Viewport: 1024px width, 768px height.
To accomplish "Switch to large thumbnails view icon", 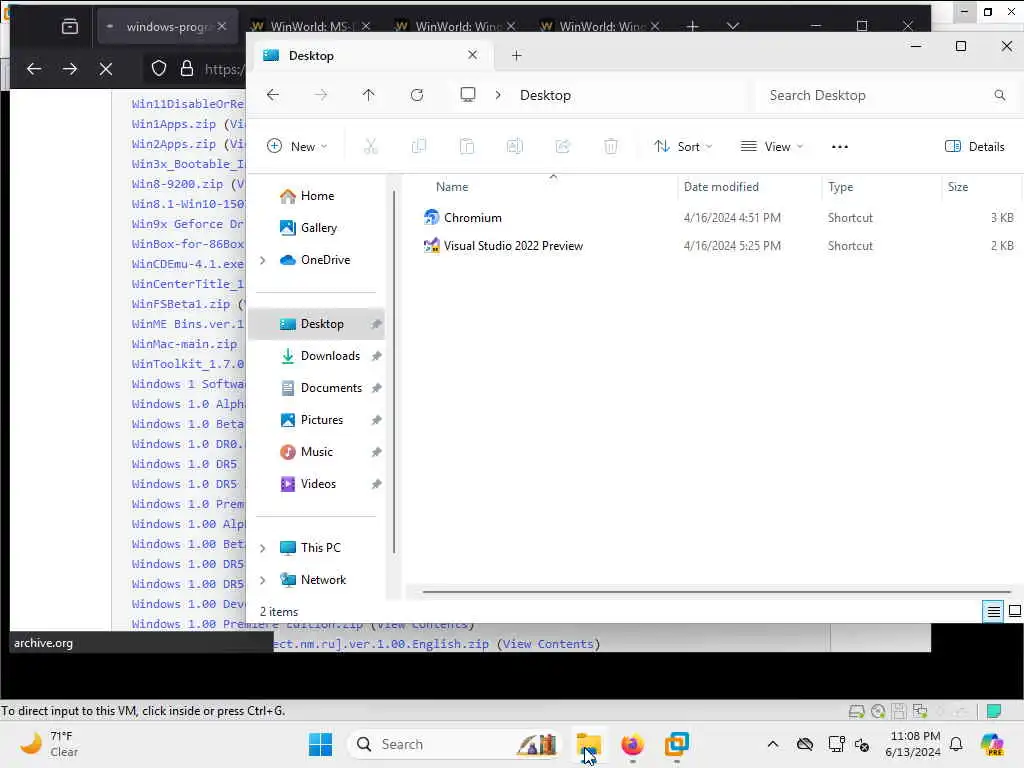I will point(1015,611).
